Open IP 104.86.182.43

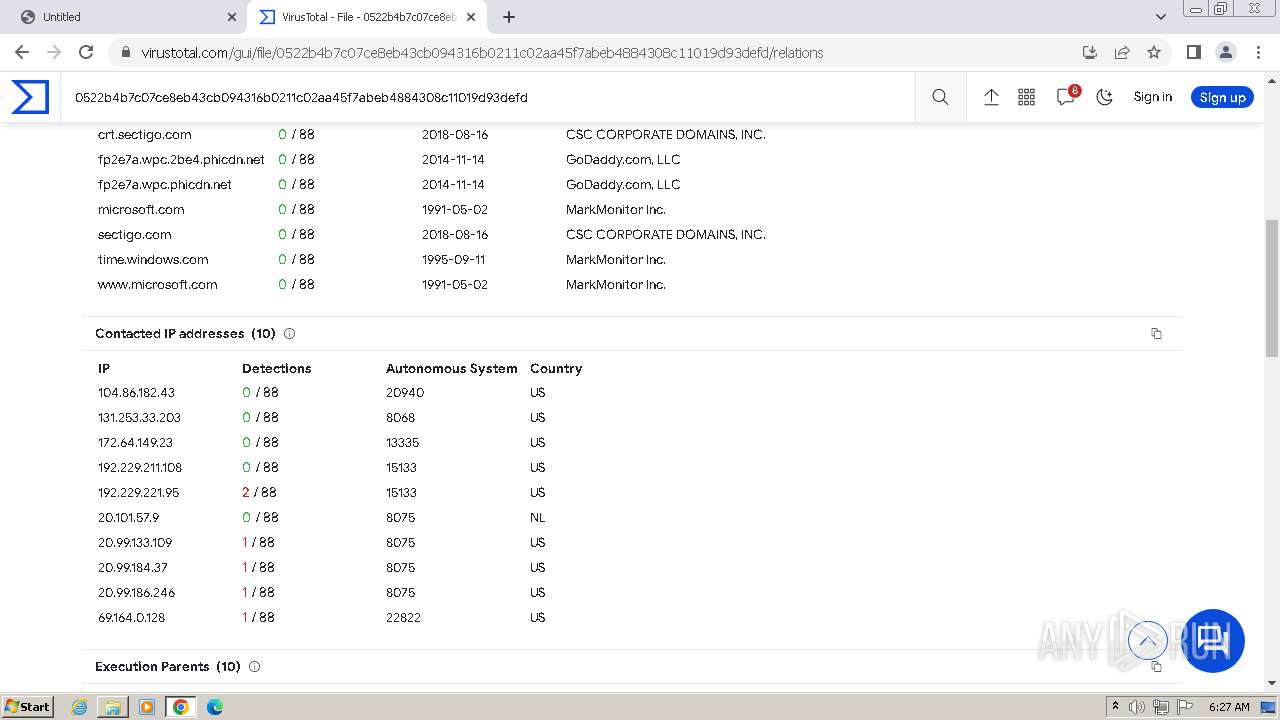click(x=136, y=393)
